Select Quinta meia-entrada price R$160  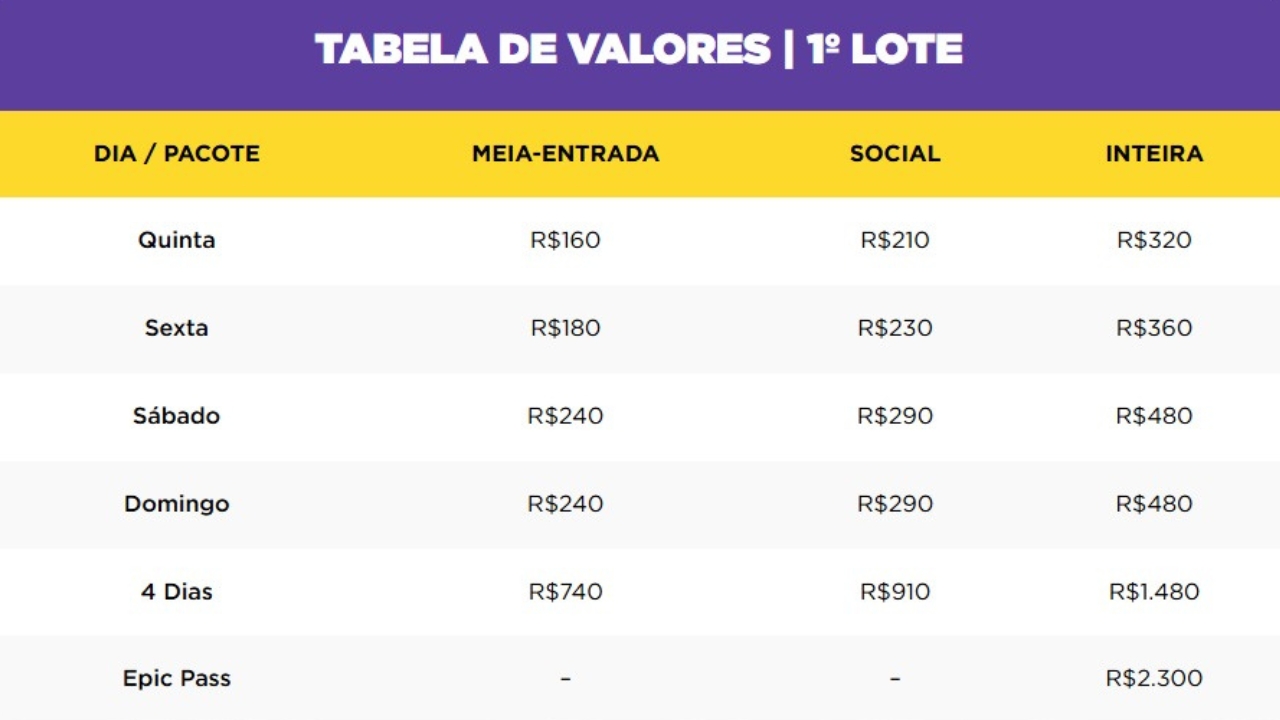pos(566,240)
